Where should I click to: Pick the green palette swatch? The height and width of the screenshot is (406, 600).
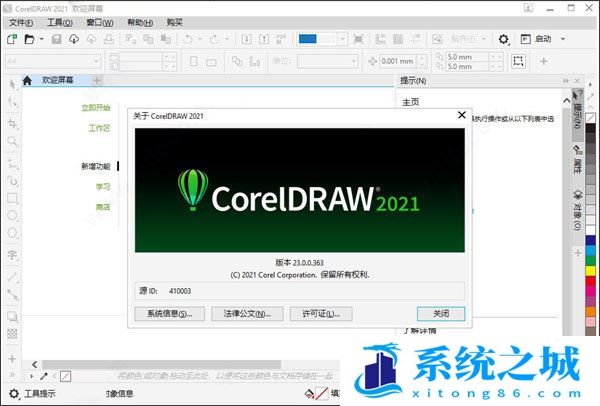[x=590, y=261]
